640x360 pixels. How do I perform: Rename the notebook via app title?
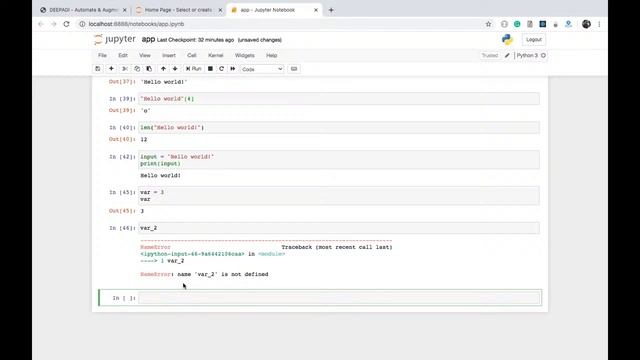[148, 40]
